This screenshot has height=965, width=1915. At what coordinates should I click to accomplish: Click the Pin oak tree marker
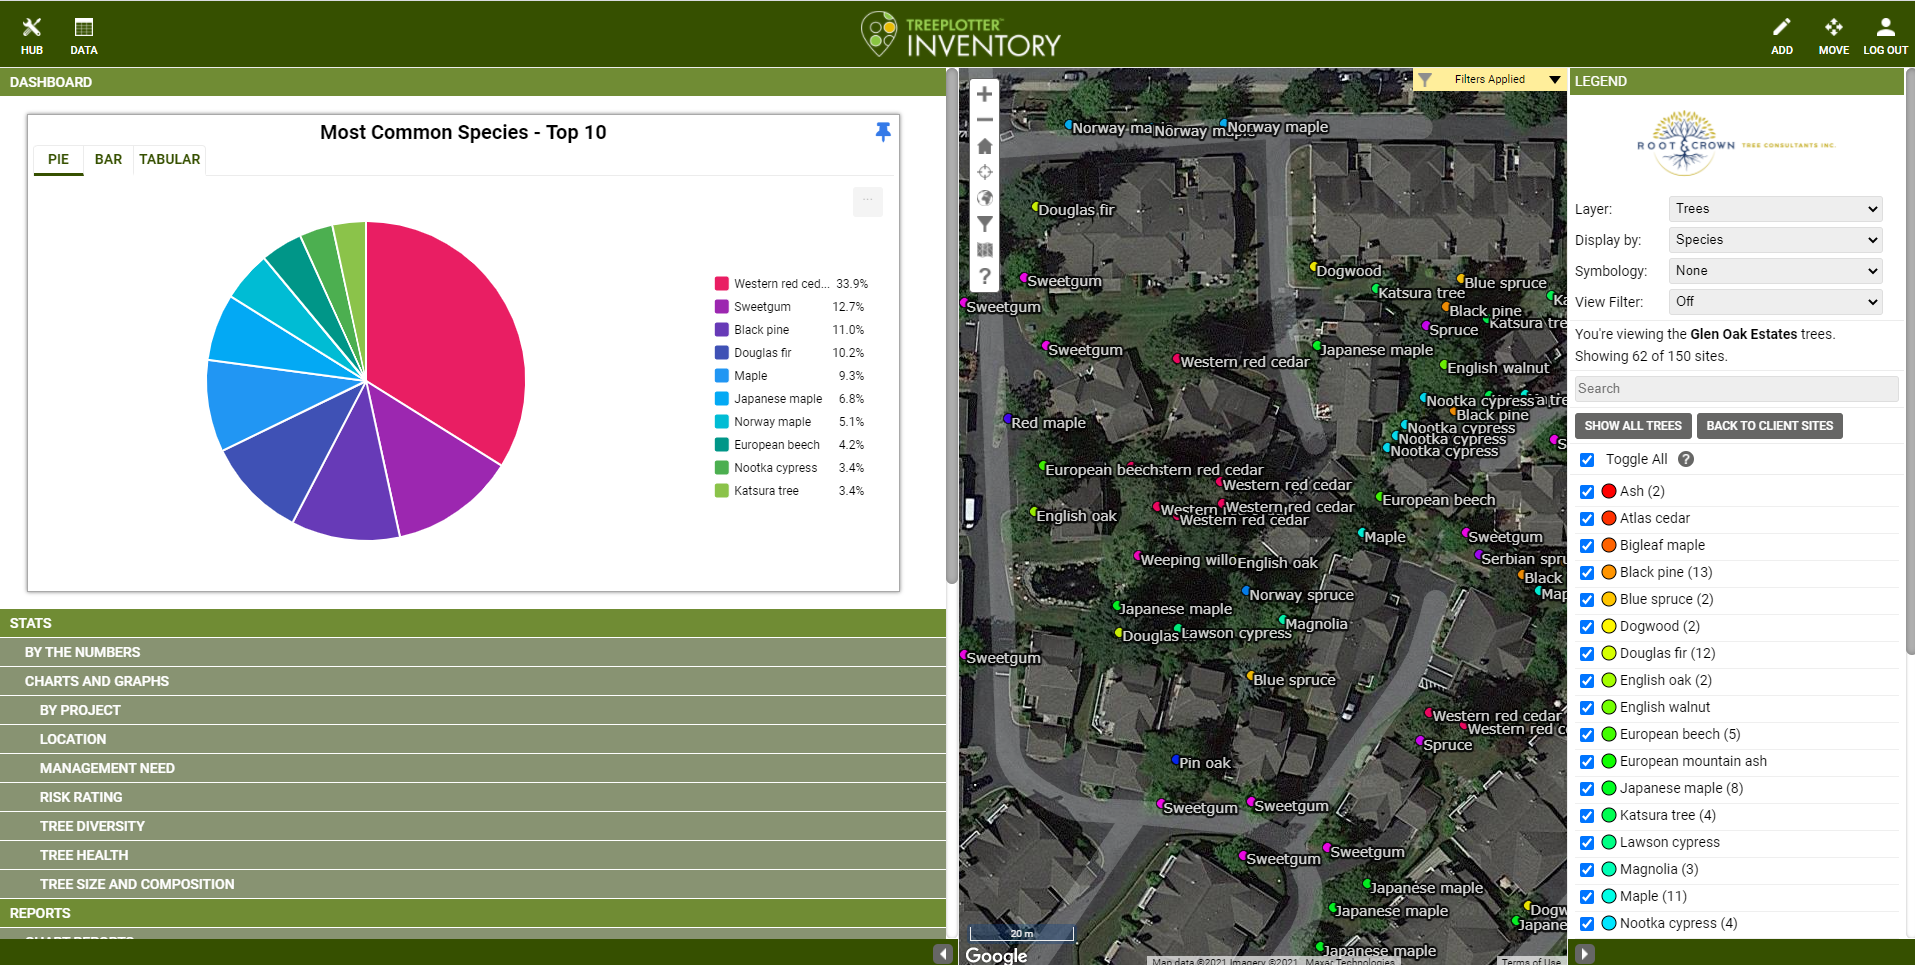[x=1174, y=760]
